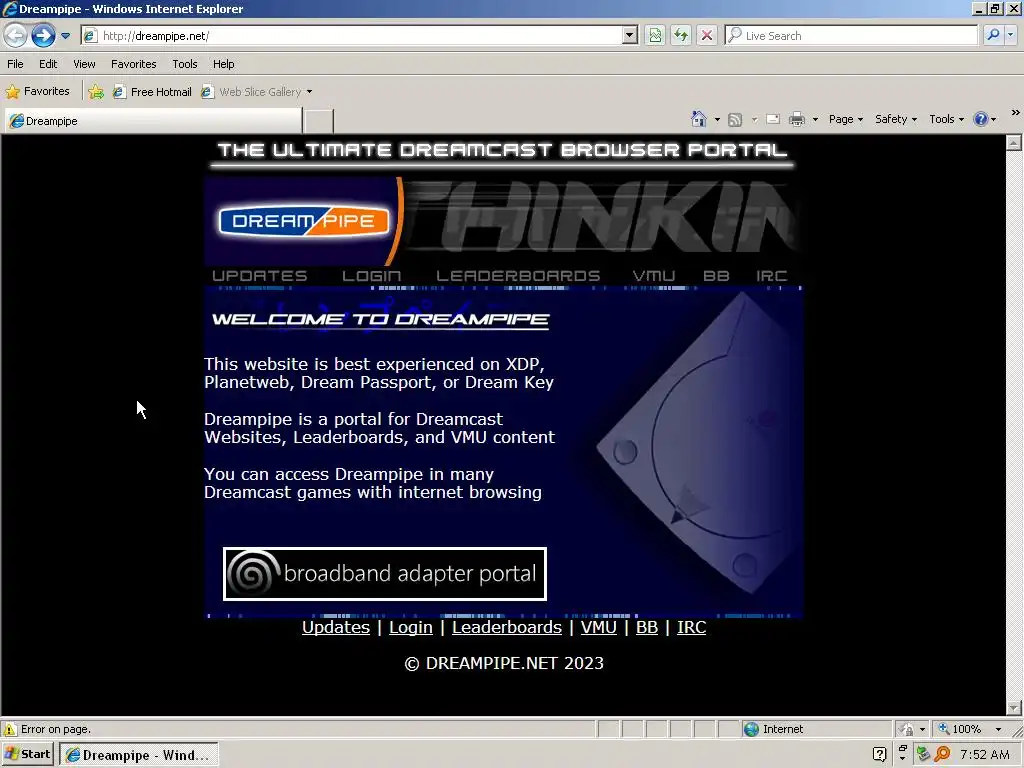Click the Search magnifier button
Image resolution: width=1024 pixels, height=768 pixels.
pyautogui.click(x=993, y=36)
